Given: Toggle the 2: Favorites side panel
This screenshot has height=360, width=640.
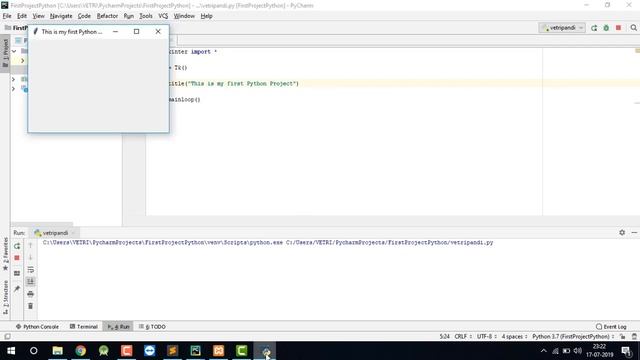Looking at the screenshot, I should pyautogui.click(x=5, y=254).
